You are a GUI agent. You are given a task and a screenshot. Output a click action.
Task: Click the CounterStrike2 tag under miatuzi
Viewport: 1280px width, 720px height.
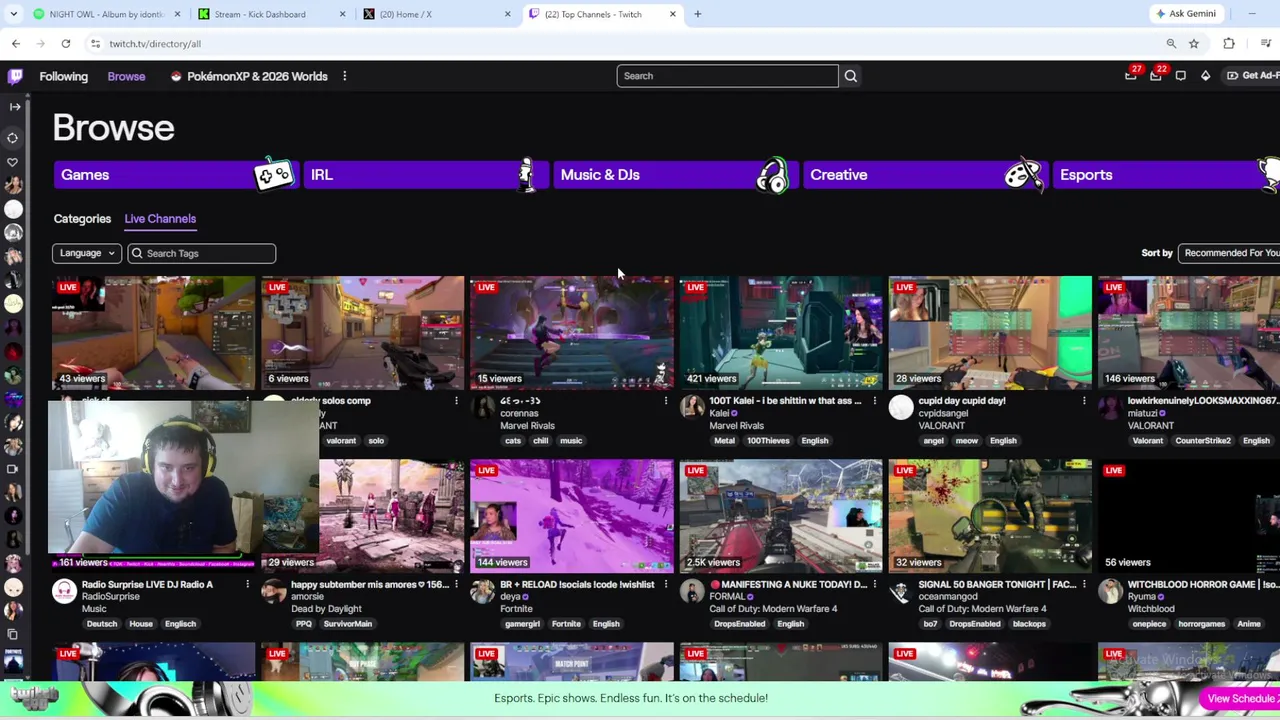coord(1203,441)
